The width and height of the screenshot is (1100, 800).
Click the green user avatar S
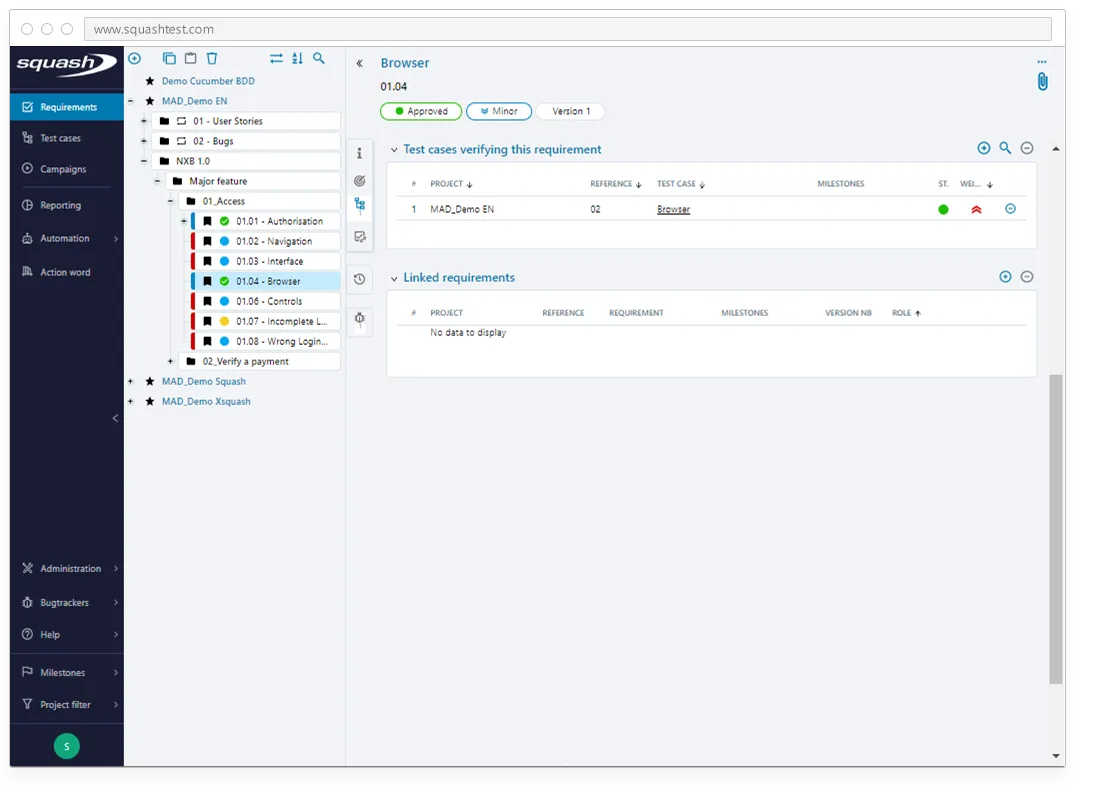tap(67, 746)
